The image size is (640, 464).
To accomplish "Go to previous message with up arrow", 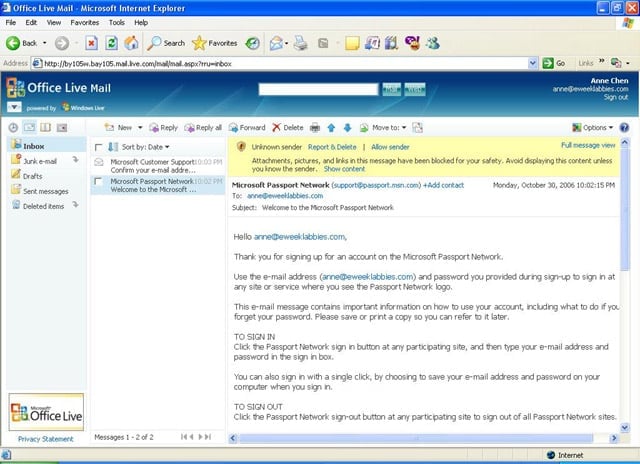I will click(331, 128).
